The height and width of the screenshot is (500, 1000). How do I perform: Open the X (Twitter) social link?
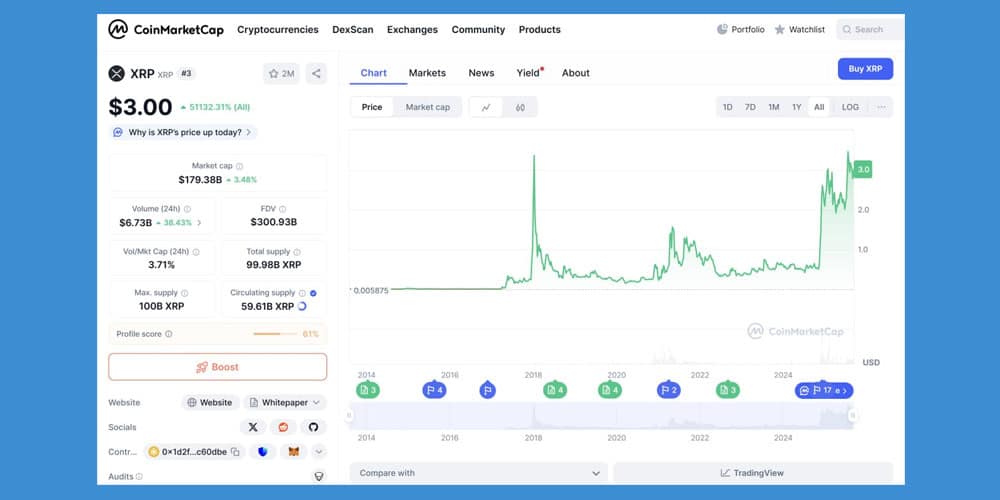coord(253,427)
